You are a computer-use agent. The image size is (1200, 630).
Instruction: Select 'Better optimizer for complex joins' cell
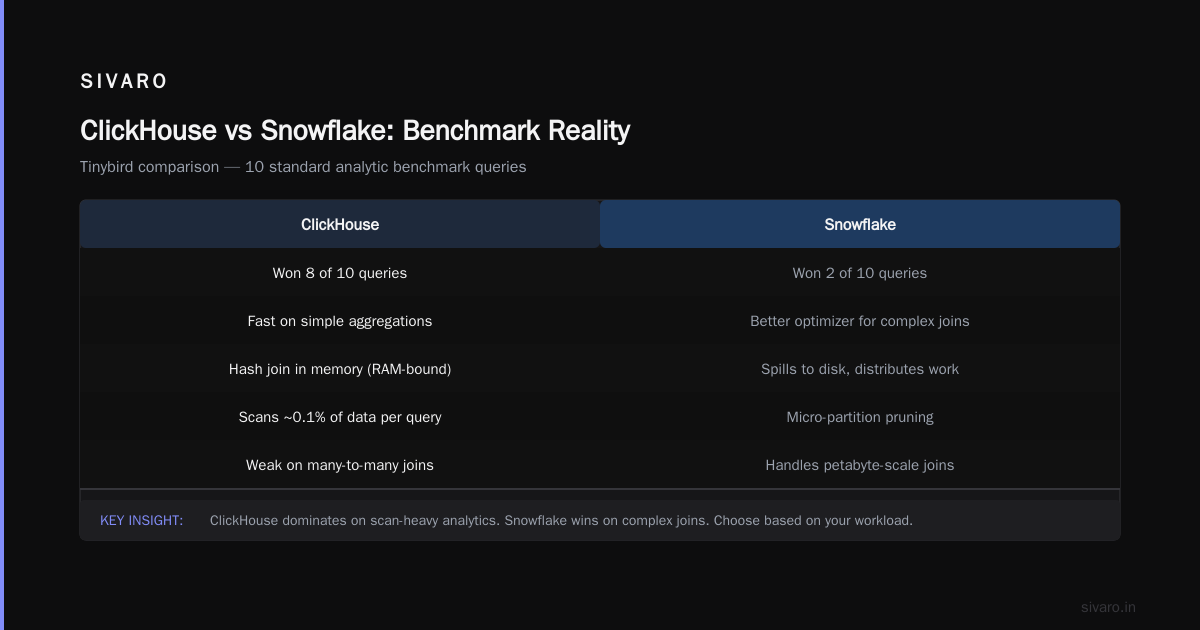(x=860, y=321)
